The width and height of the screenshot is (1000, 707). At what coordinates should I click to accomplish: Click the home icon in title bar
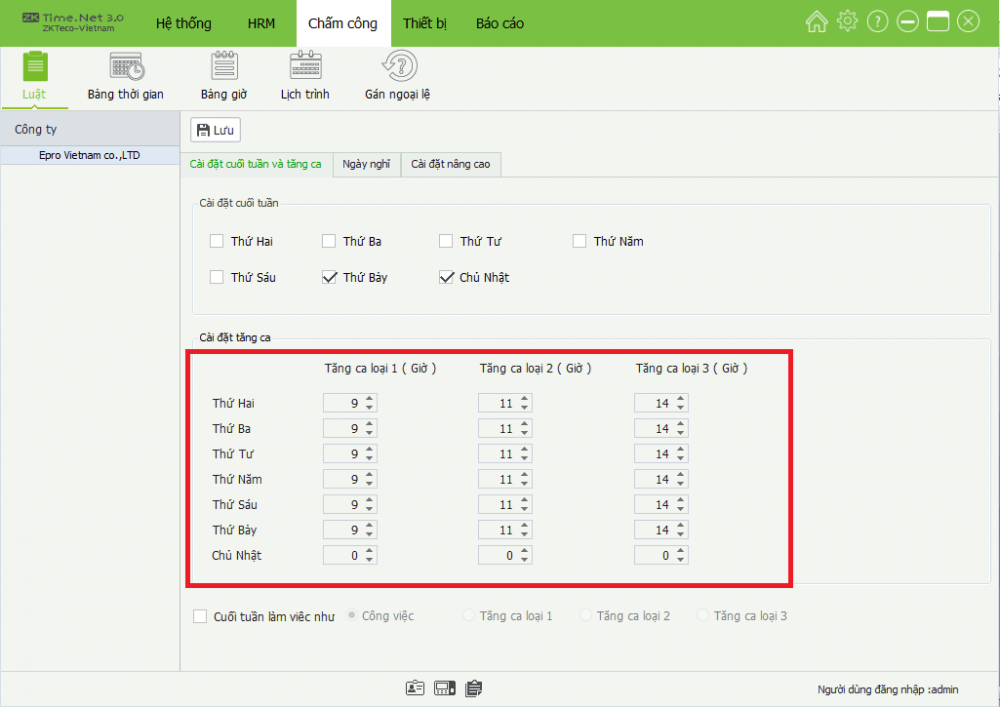[x=817, y=22]
